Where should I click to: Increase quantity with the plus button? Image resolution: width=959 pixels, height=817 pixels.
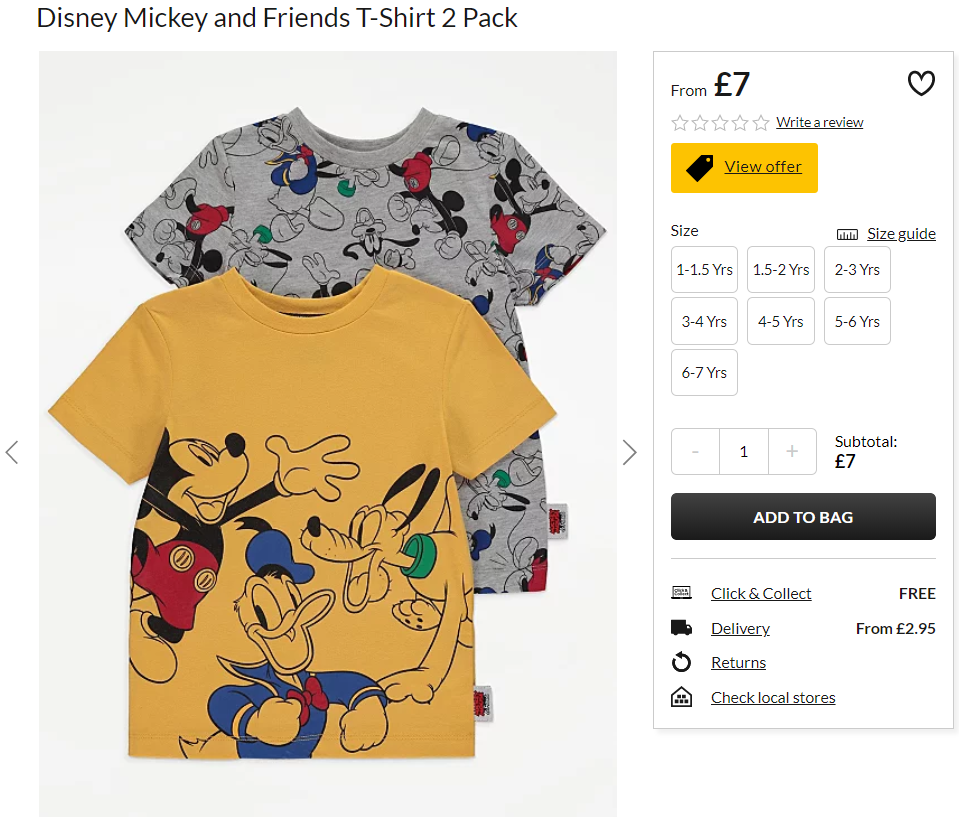point(792,451)
